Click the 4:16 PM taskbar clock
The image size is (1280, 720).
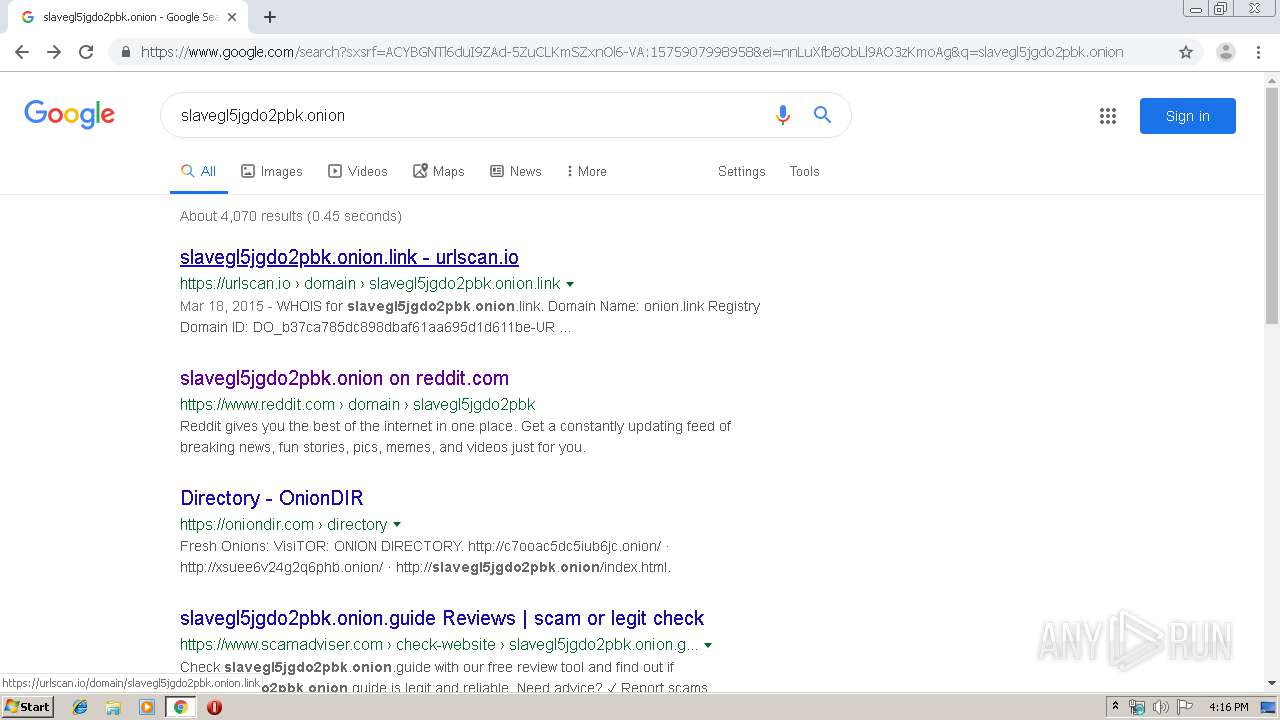(x=1228, y=707)
